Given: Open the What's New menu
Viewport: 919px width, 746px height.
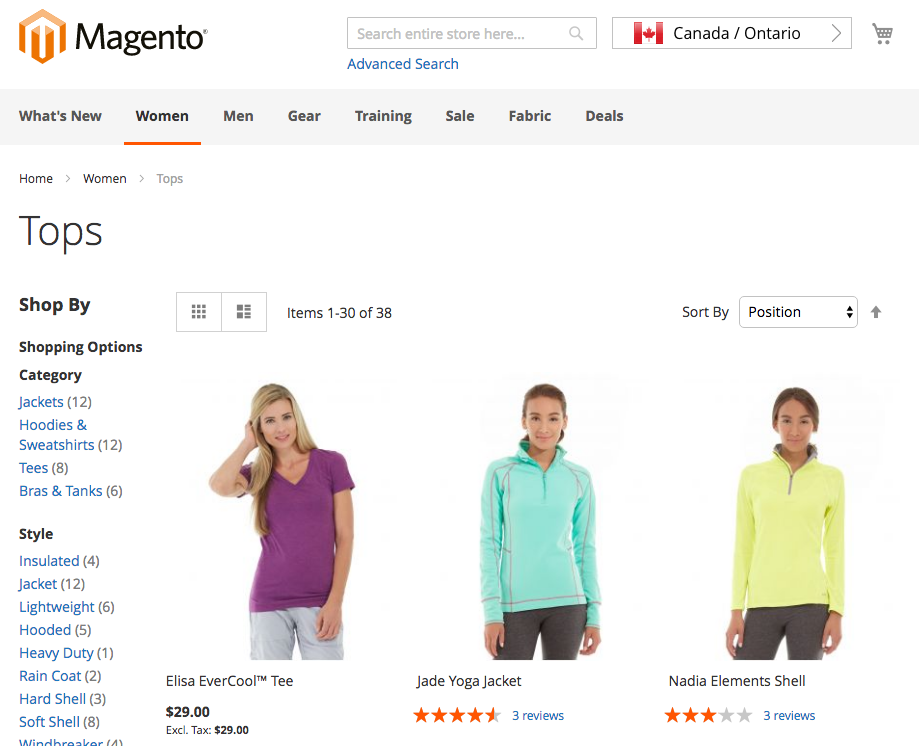Looking at the screenshot, I should (60, 116).
